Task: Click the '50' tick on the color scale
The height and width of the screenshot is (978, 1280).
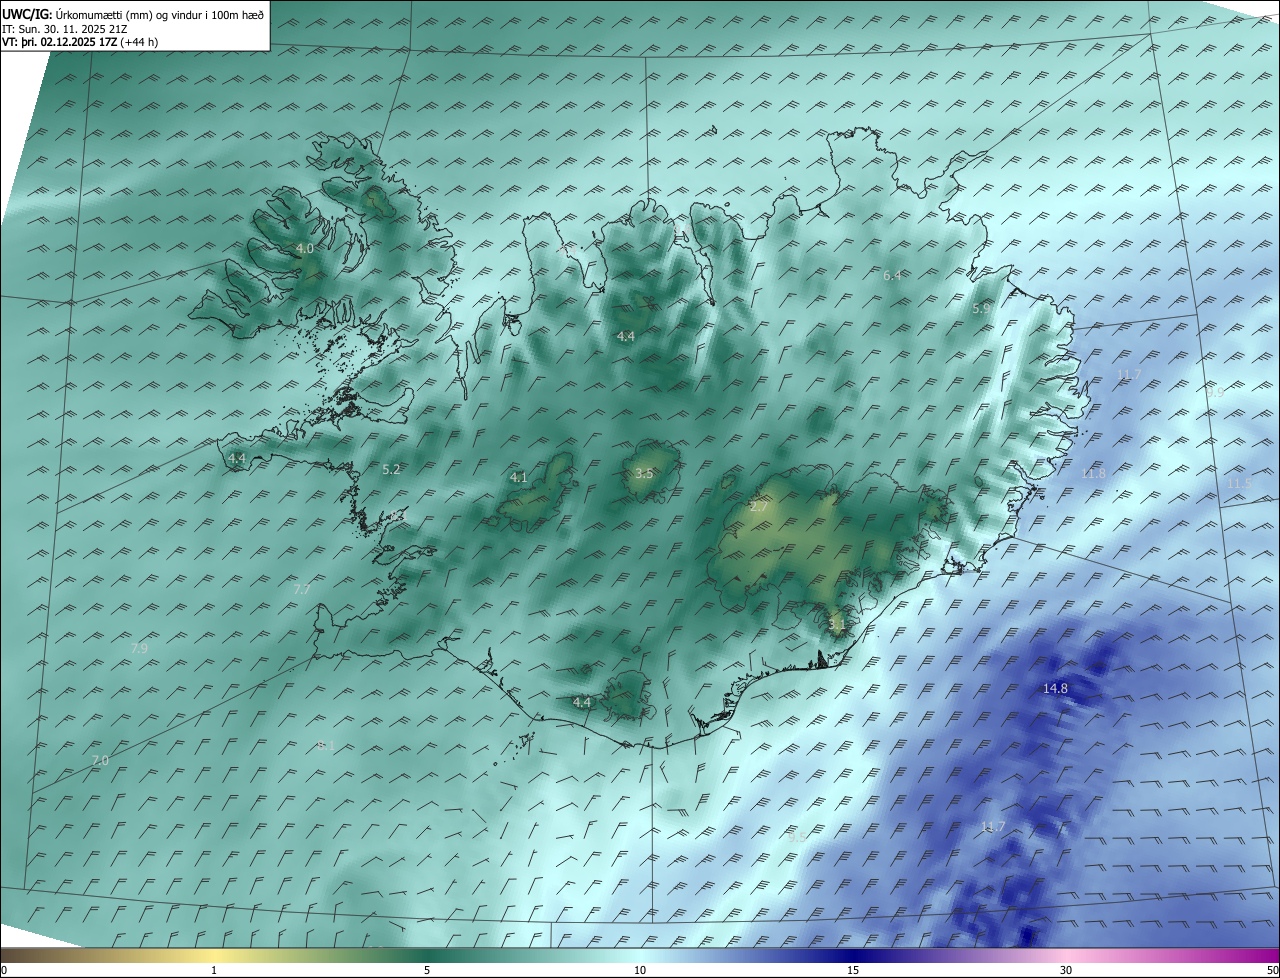Action: (1273, 970)
